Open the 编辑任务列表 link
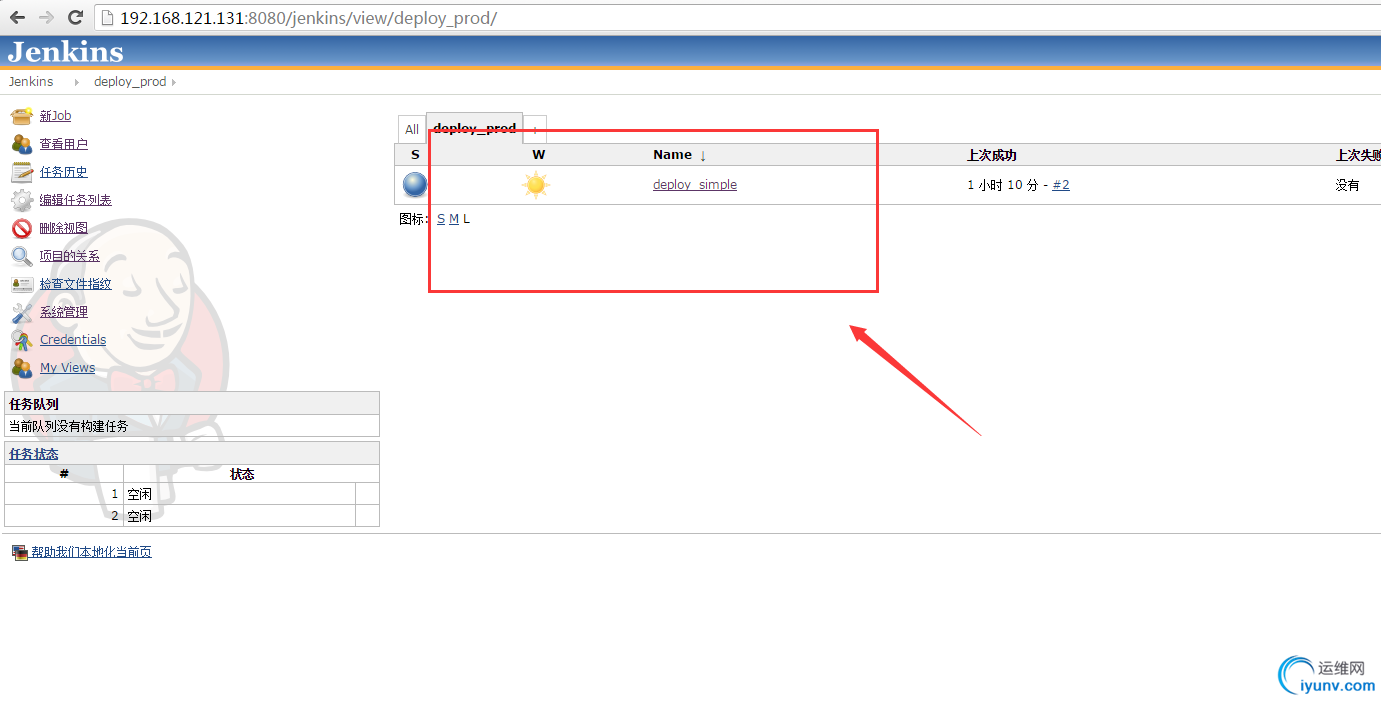 tap(76, 200)
